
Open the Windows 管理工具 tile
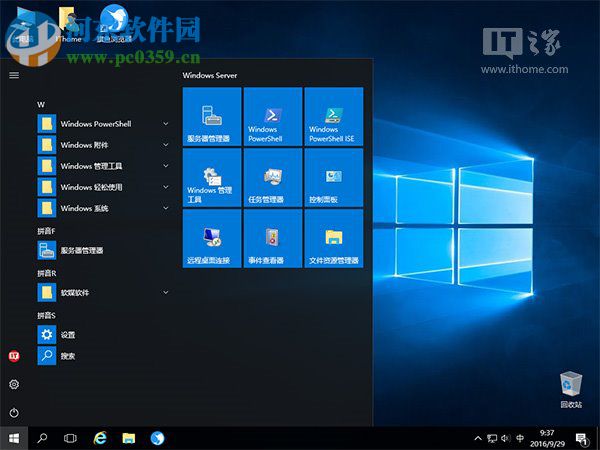coord(212,178)
